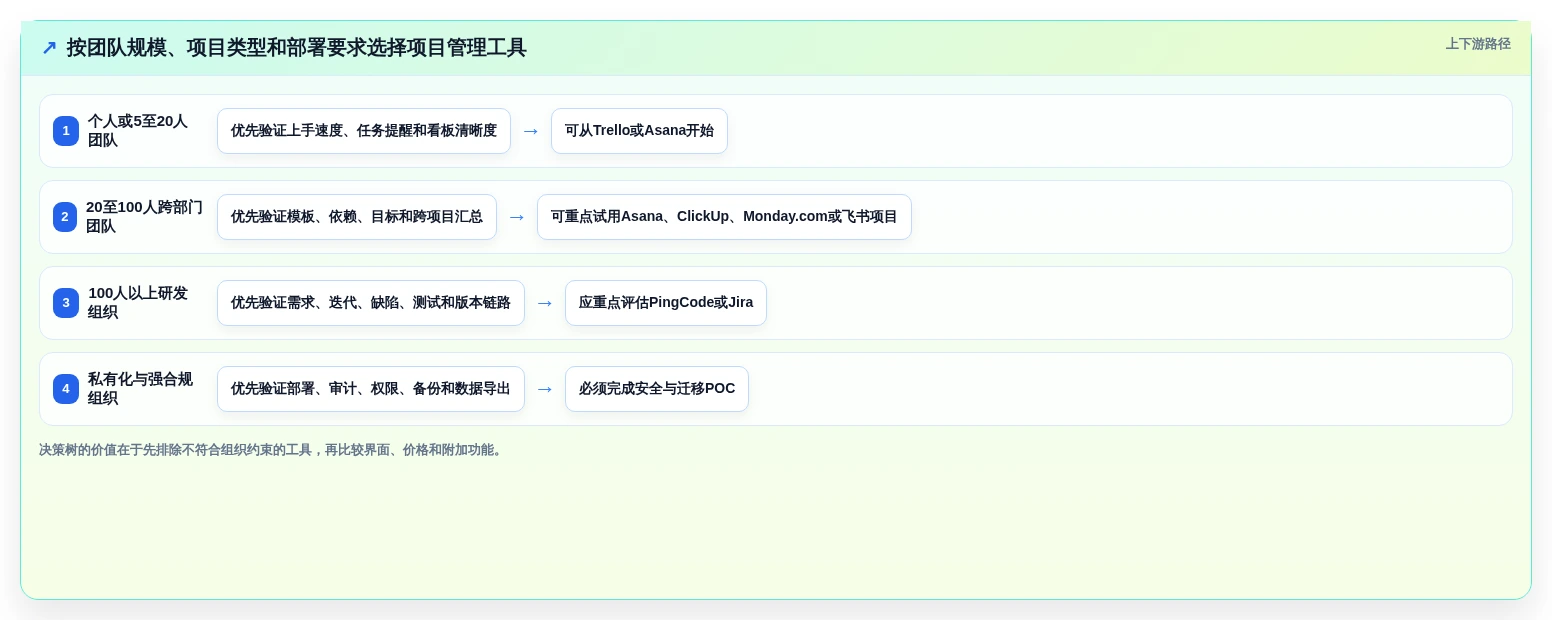
Task: Click the arrow pointing to Trello或Asana
Action: point(531,131)
